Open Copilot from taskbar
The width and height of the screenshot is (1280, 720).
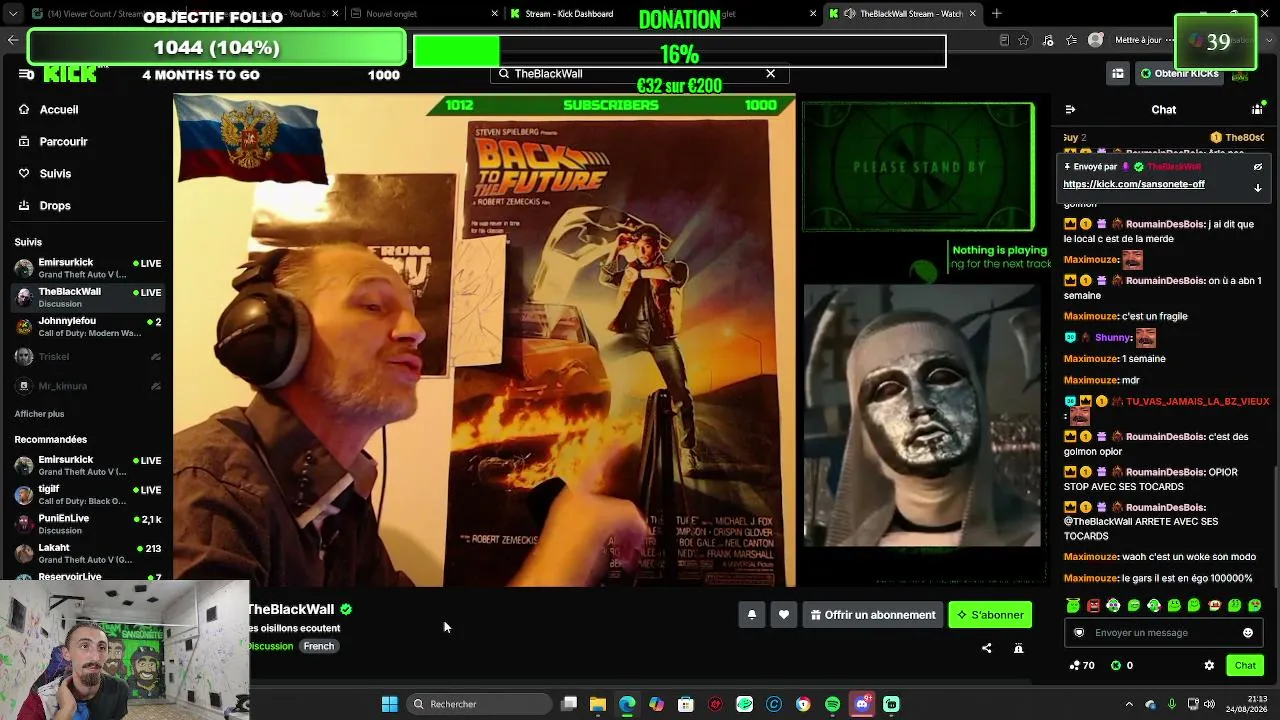656,704
